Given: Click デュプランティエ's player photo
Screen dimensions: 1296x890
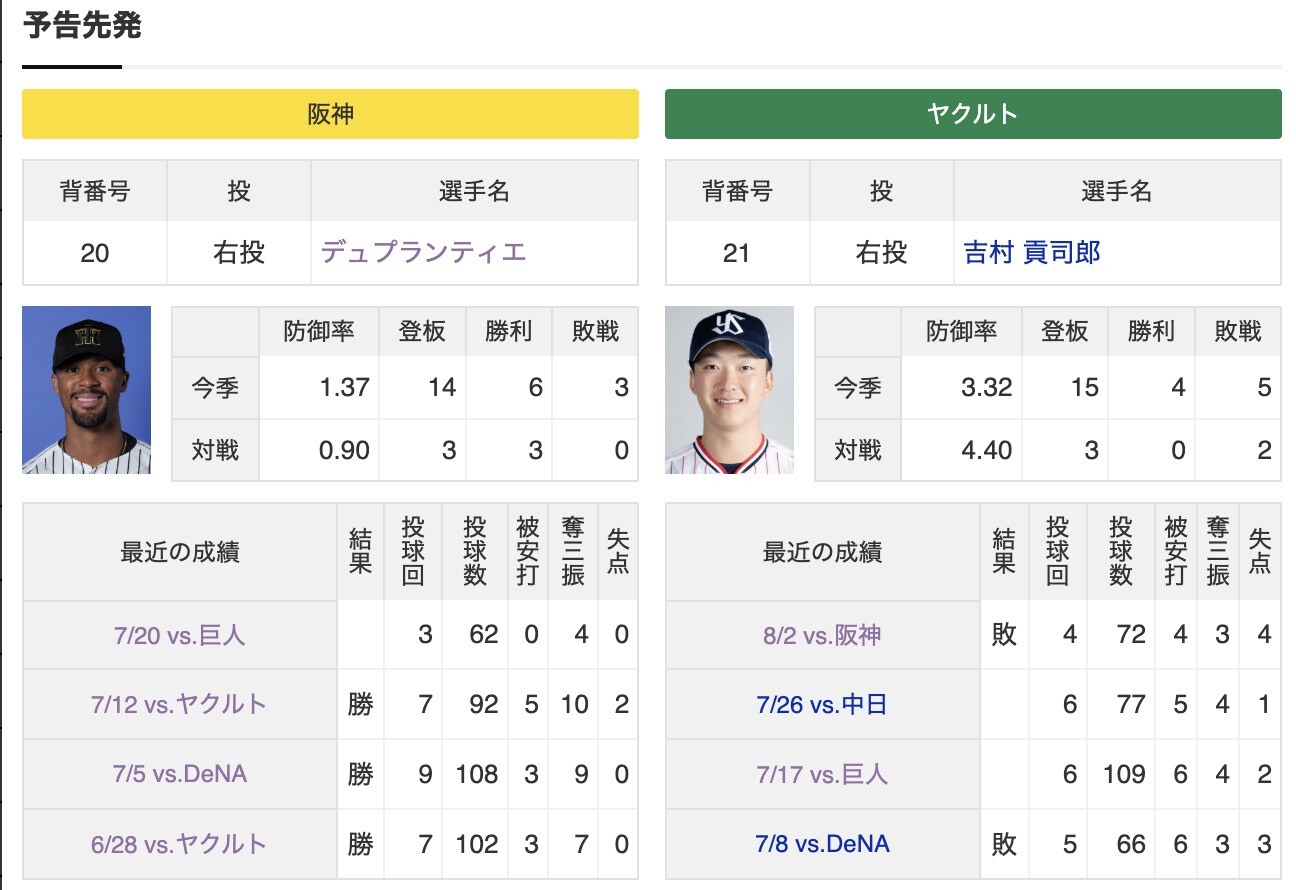Looking at the screenshot, I should coord(86,390).
